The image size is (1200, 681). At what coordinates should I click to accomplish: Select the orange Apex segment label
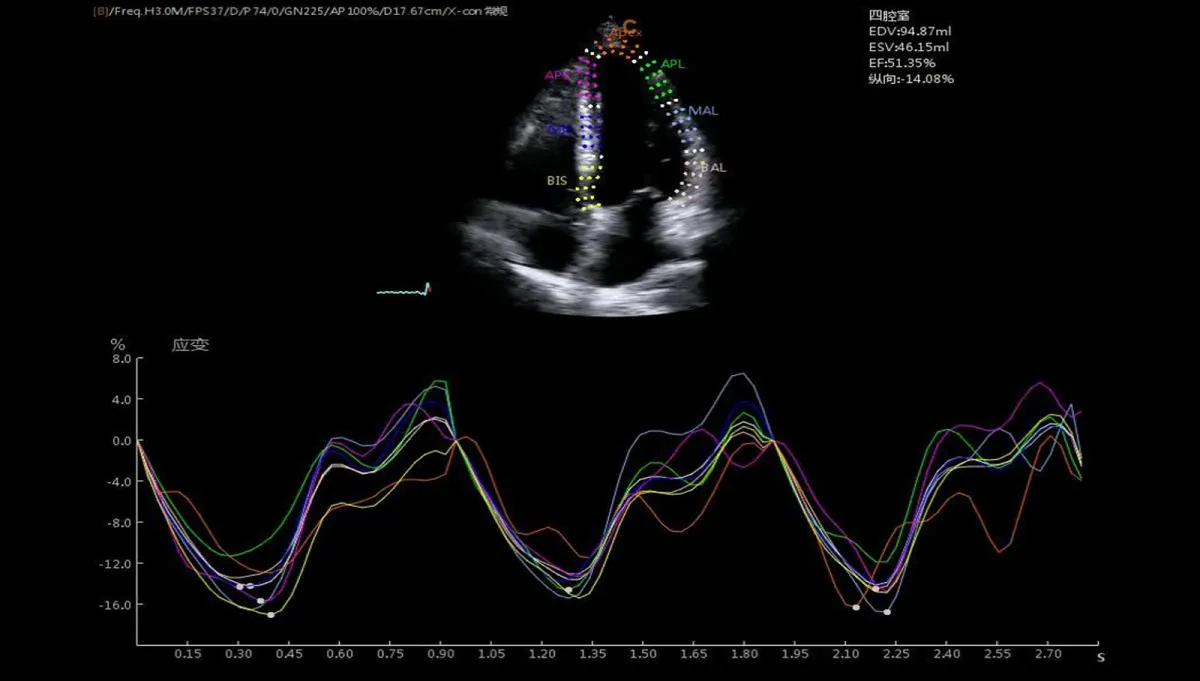click(x=626, y=34)
